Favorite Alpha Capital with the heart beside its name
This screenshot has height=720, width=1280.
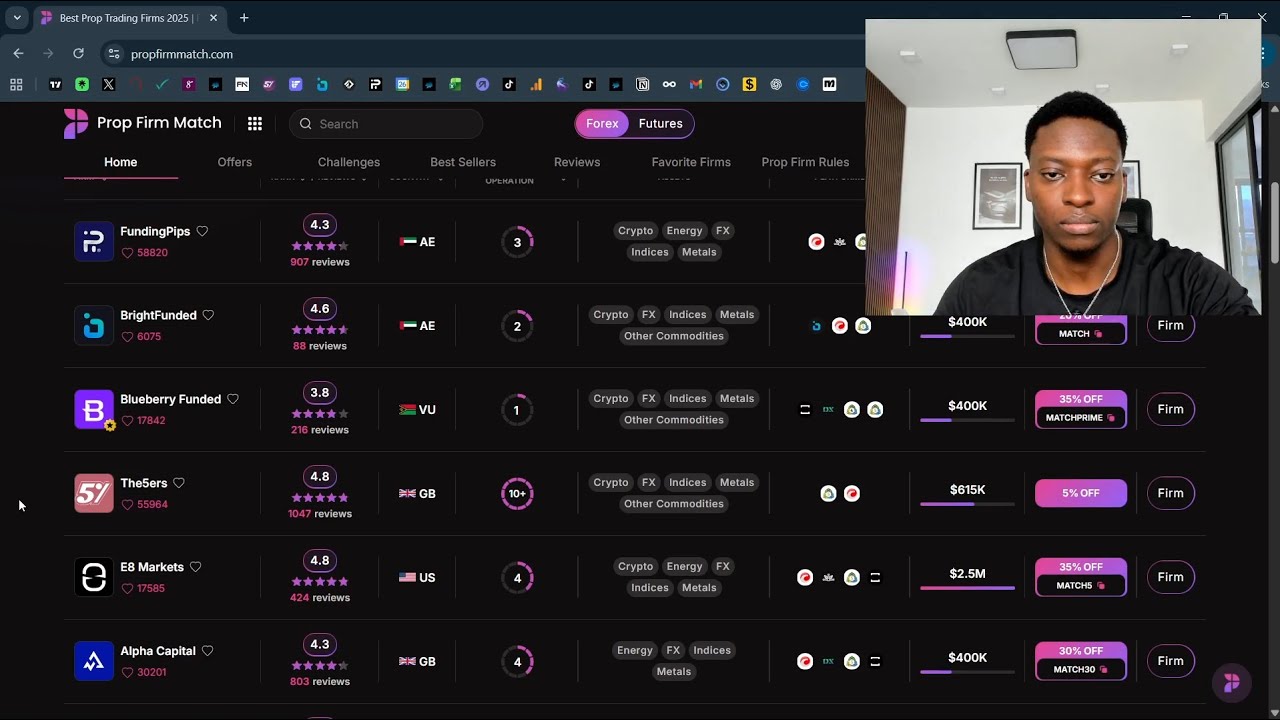(x=207, y=651)
